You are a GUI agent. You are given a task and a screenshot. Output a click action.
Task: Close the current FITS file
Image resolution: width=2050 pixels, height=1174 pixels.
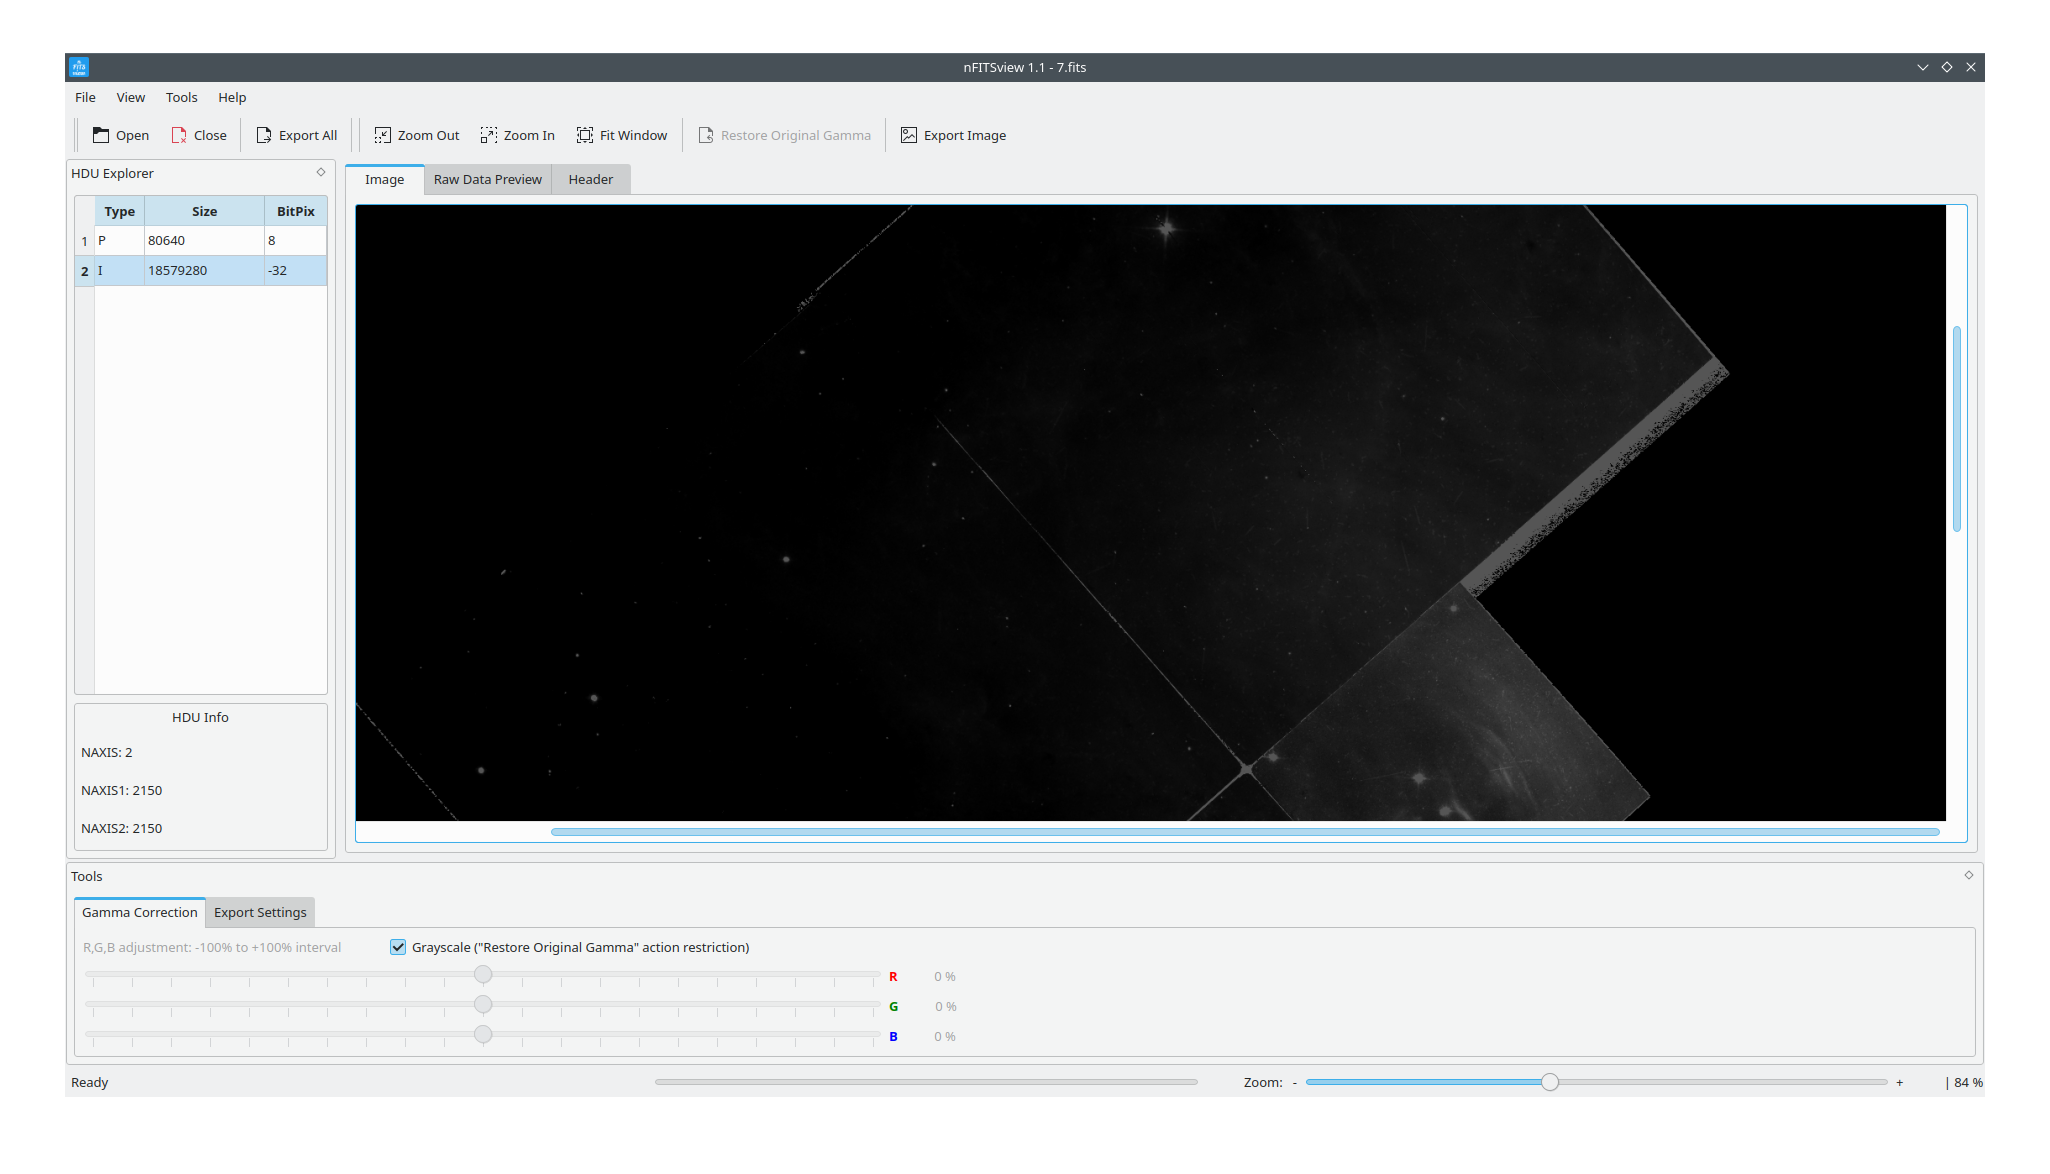[198, 134]
